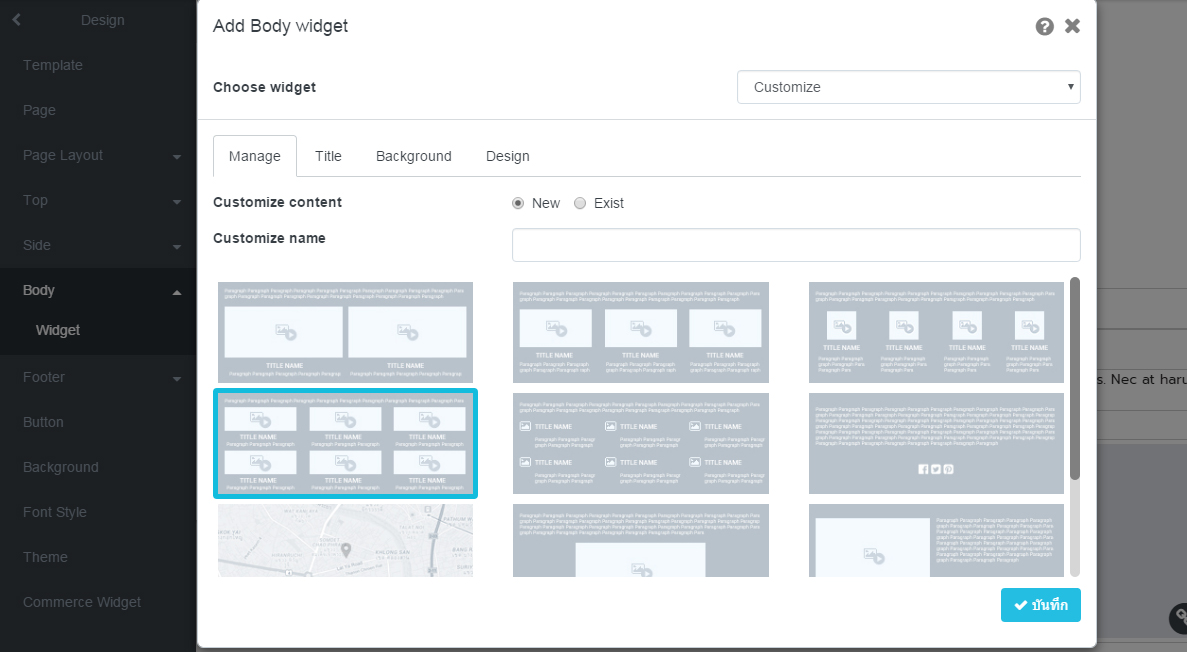The width and height of the screenshot is (1187, 652).
Task: Switch to the Title tab
Action: 328,156
